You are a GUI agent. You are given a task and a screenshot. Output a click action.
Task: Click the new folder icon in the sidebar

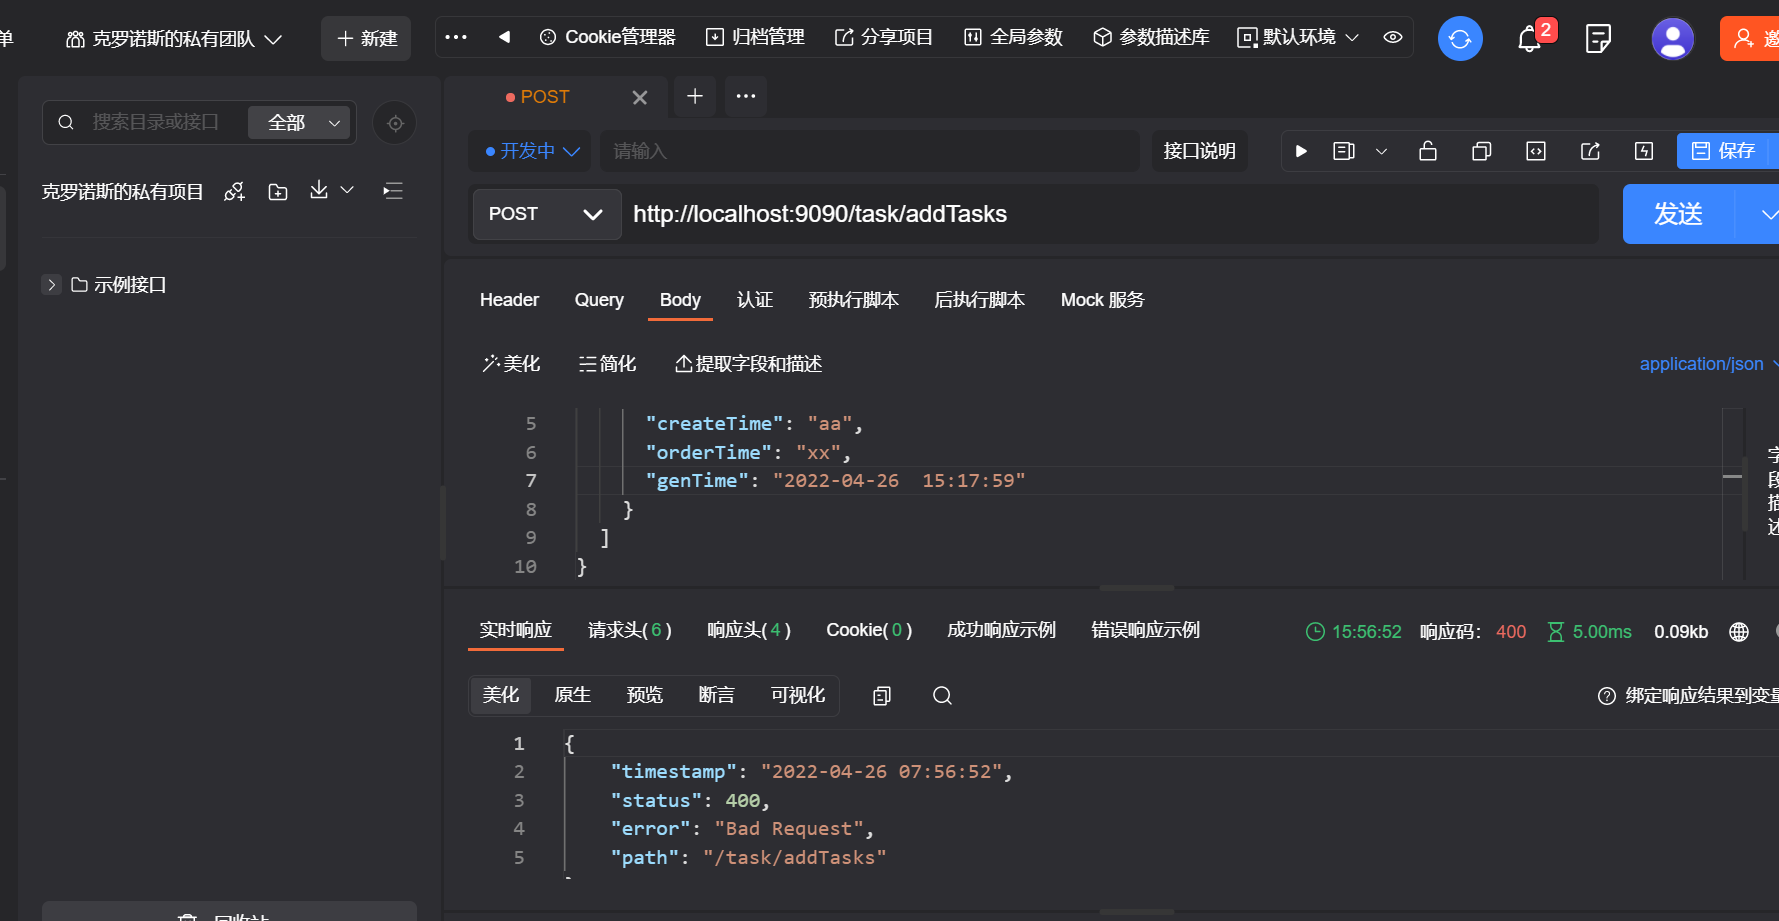pyautogui.click(x=278, y=190)
